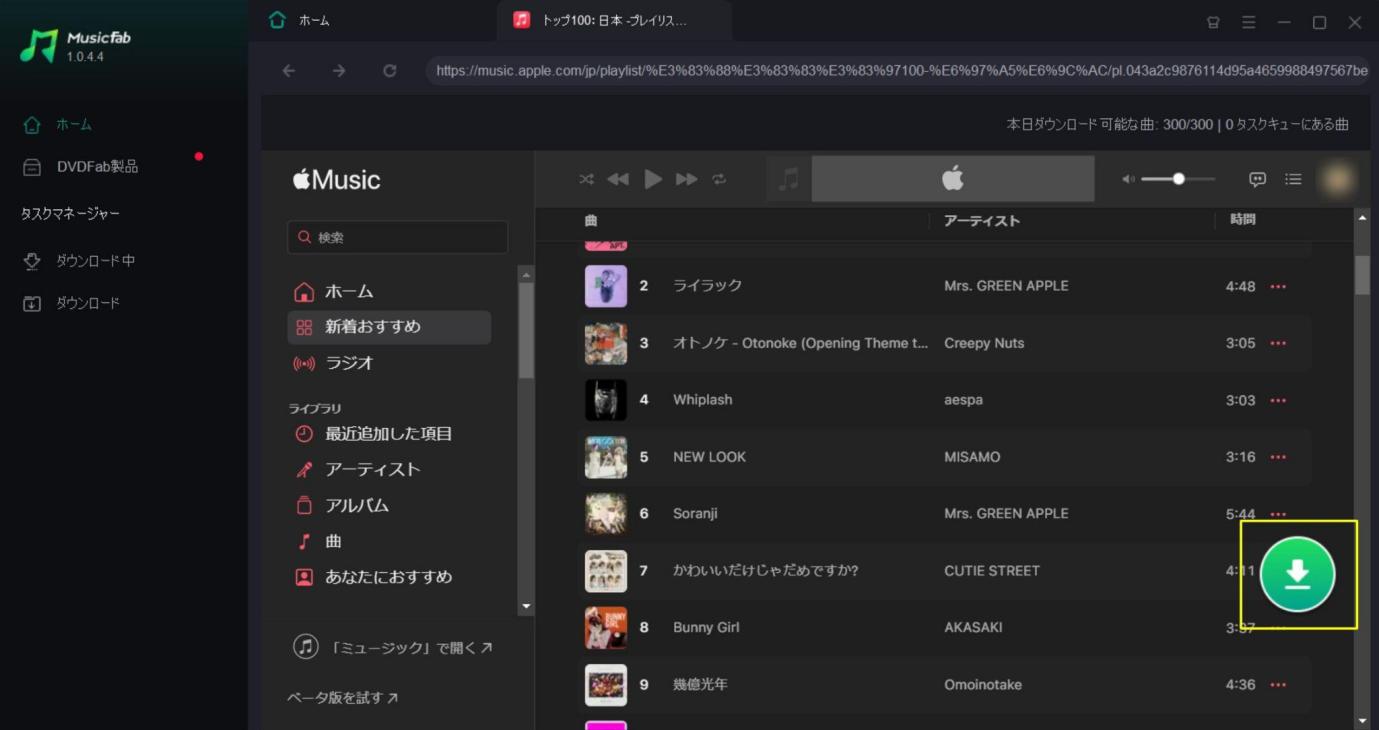Click the music note now-playing thumbnail
Screen dimensions: 1379x730
[789, 179]
